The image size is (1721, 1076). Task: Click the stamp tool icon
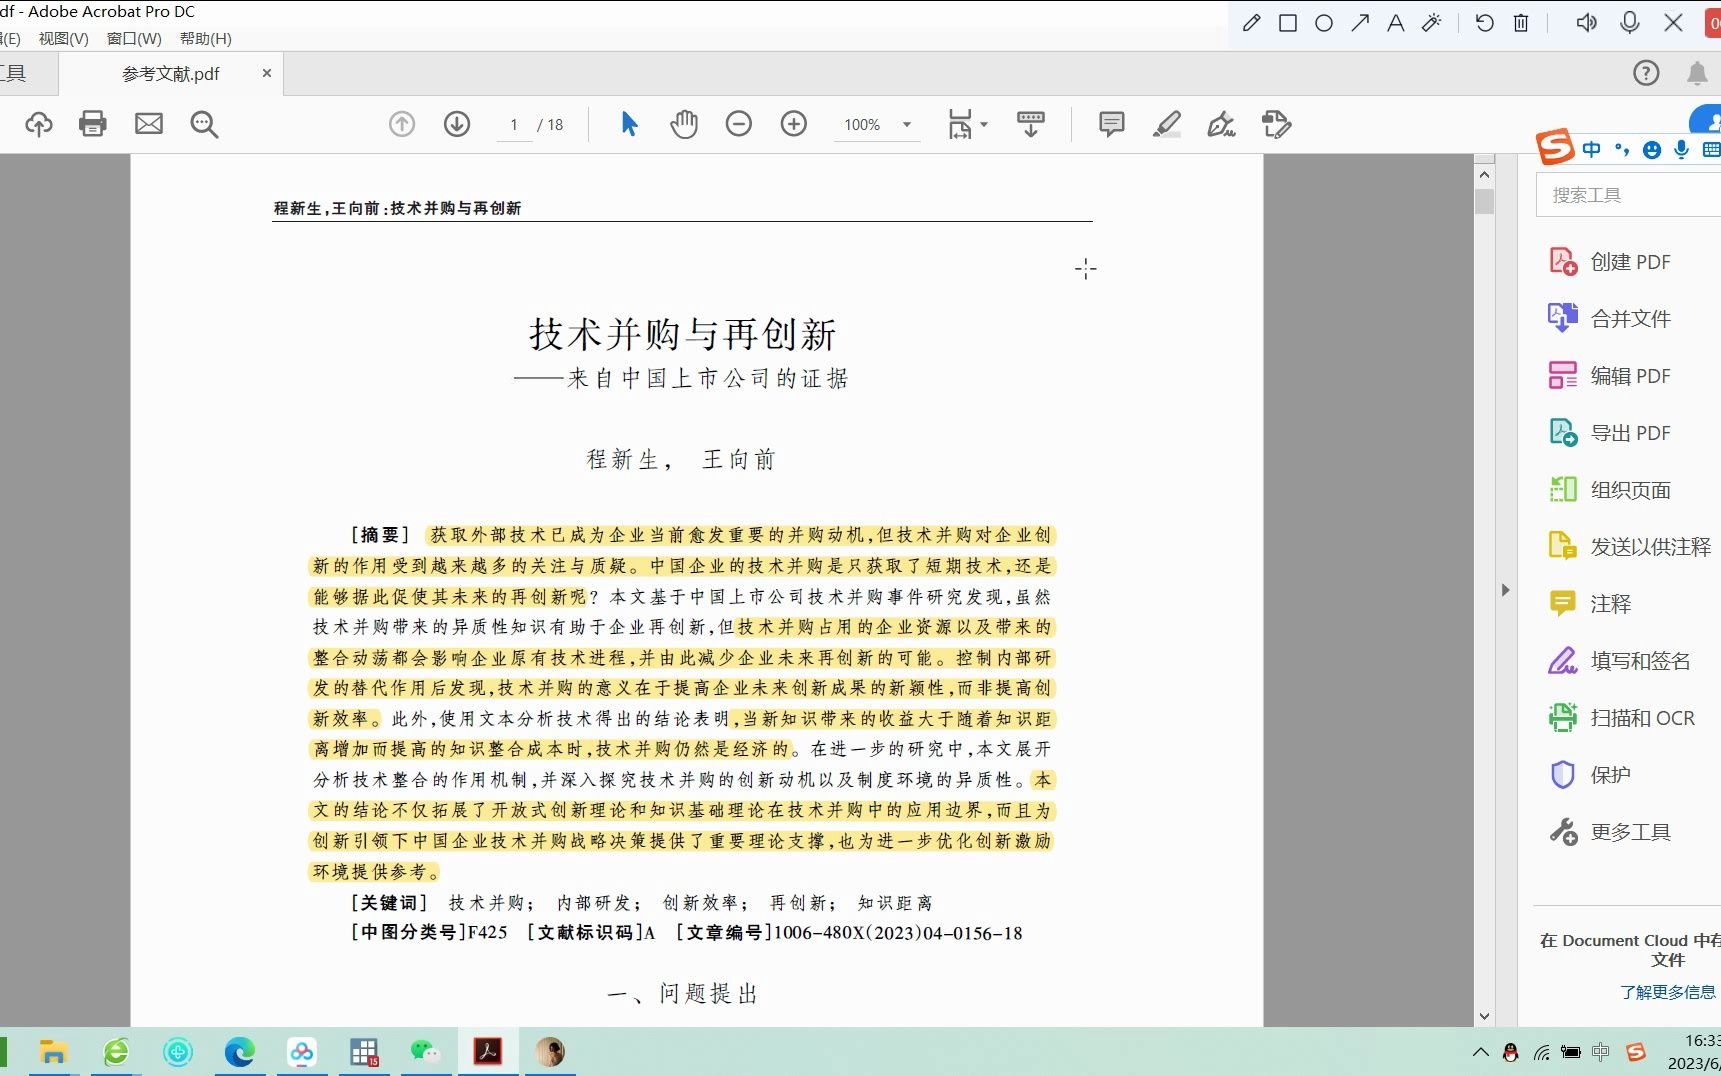tap(1277, 124)
